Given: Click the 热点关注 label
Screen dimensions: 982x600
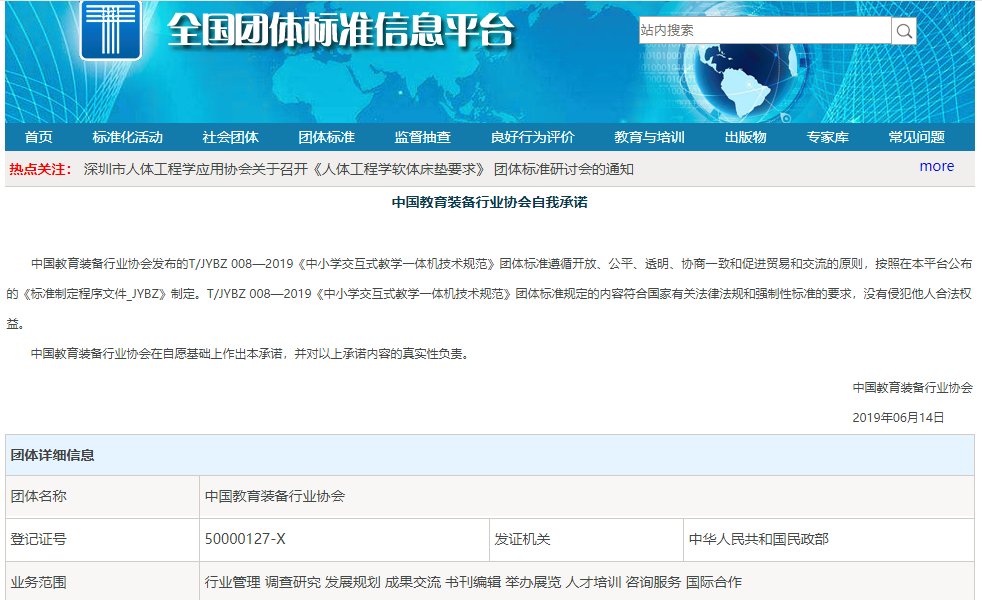Looking at the screenshot, I should 40,169.
